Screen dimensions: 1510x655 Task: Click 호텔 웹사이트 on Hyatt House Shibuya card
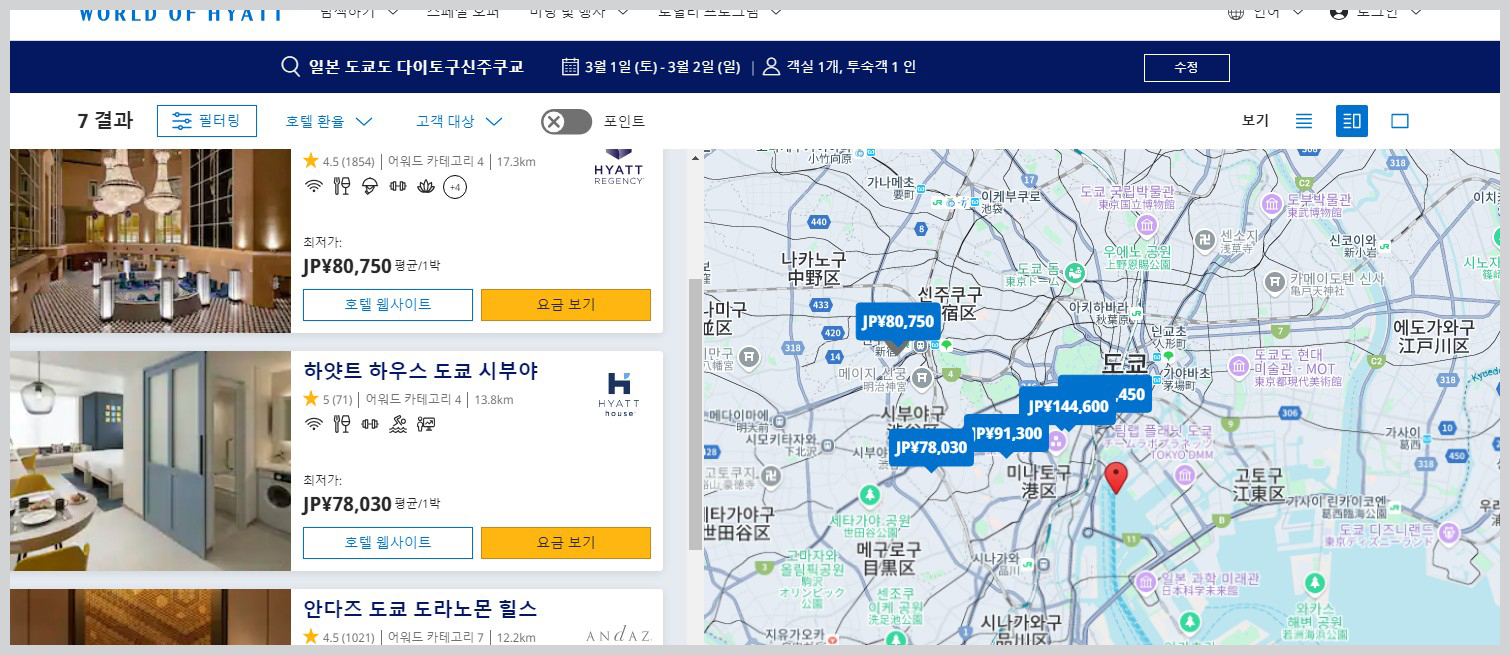click(x=388, y=543)
